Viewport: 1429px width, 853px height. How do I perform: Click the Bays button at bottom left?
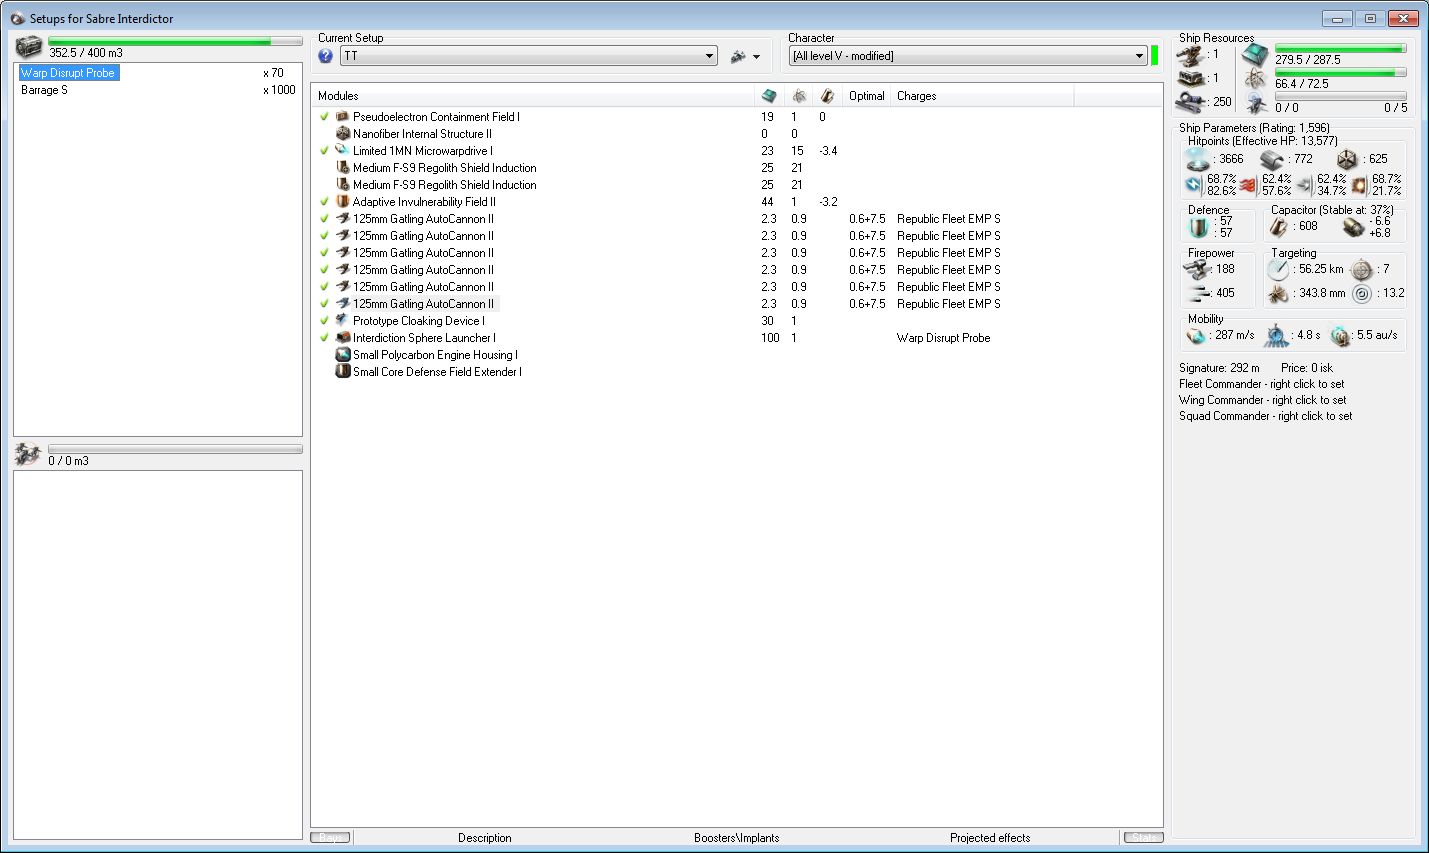click(x=330, y=838)
